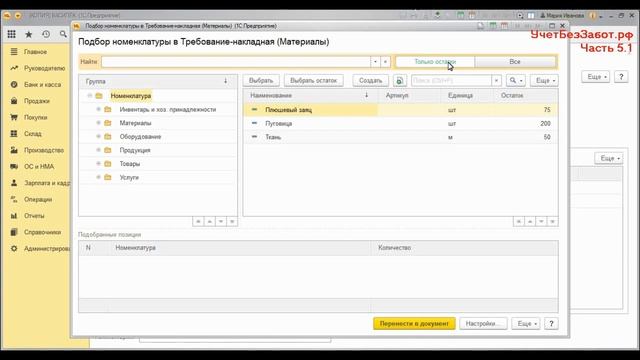The width and height of the screenshot is (640, 360).
Task: Open search options dropdown with magnifier
Action: [516, 80]
